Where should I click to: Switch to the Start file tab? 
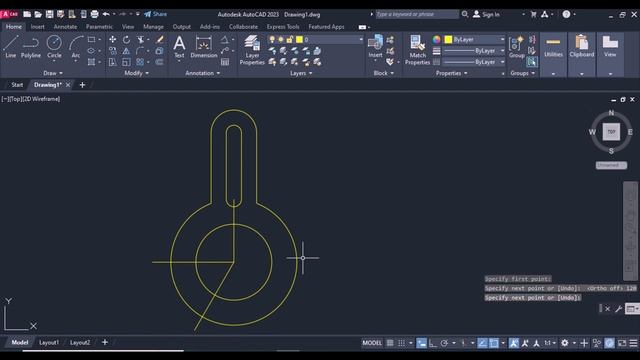[17, 85]
